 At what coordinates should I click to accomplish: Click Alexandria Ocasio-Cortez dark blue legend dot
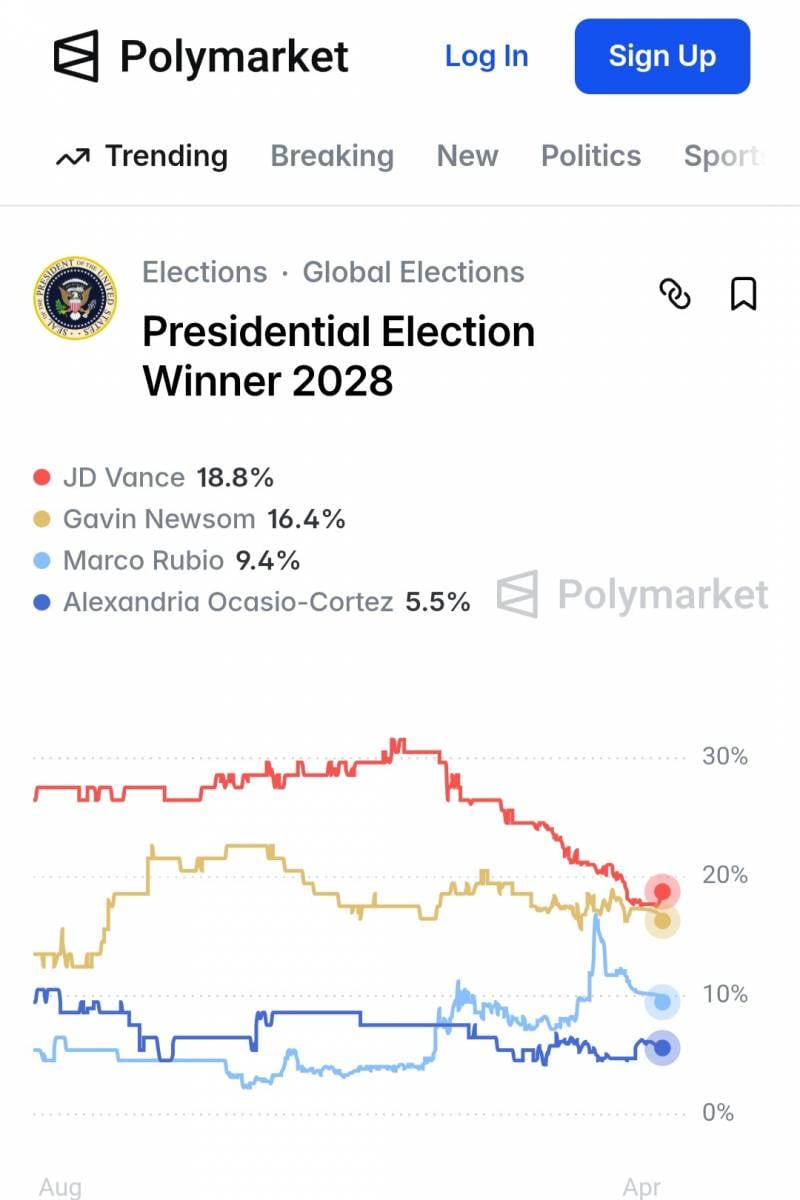coord(42,602)
